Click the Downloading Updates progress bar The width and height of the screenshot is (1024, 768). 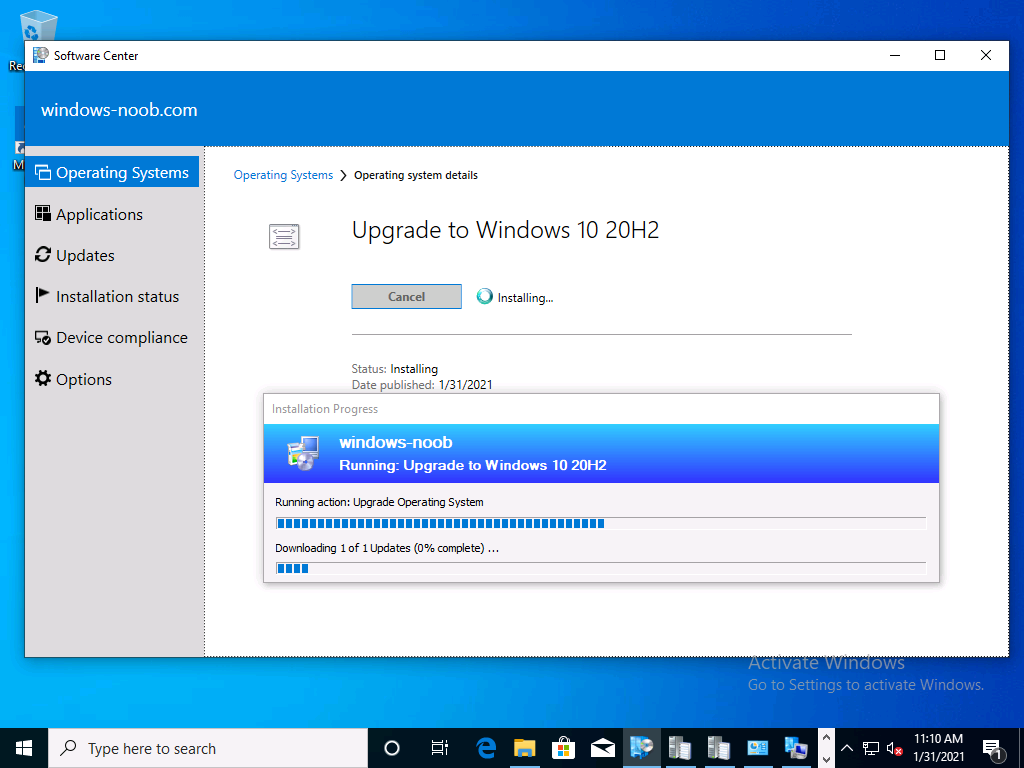(601, 568)
